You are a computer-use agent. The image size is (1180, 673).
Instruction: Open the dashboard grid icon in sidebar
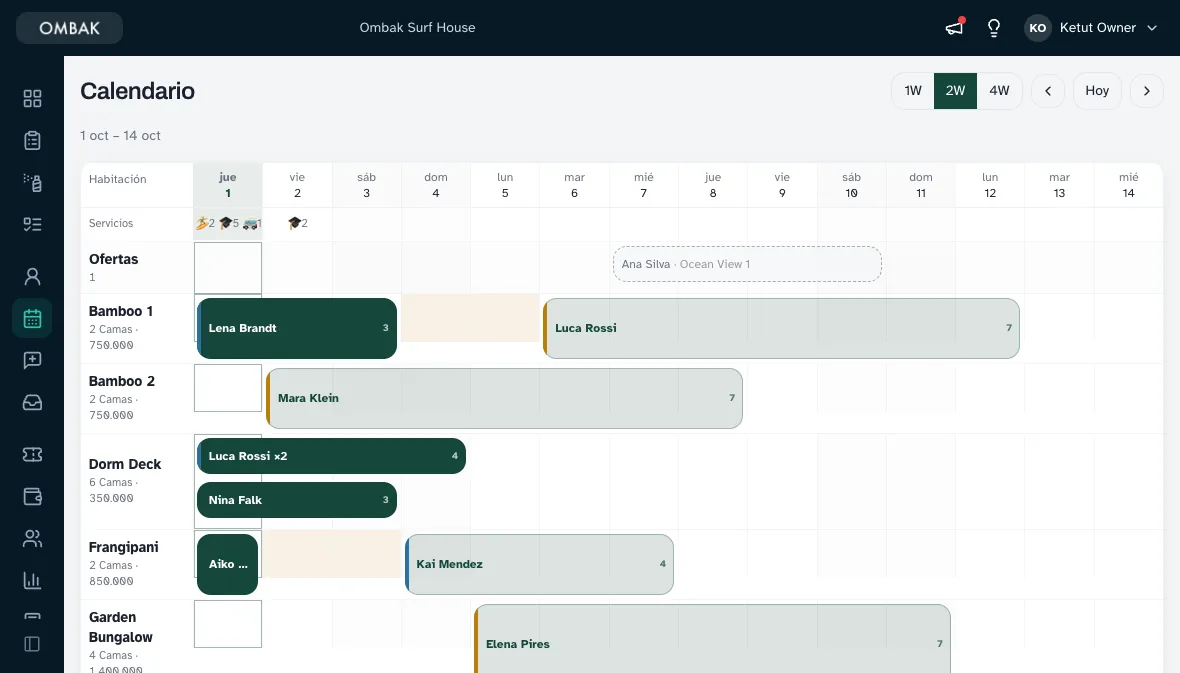[32, 99]
